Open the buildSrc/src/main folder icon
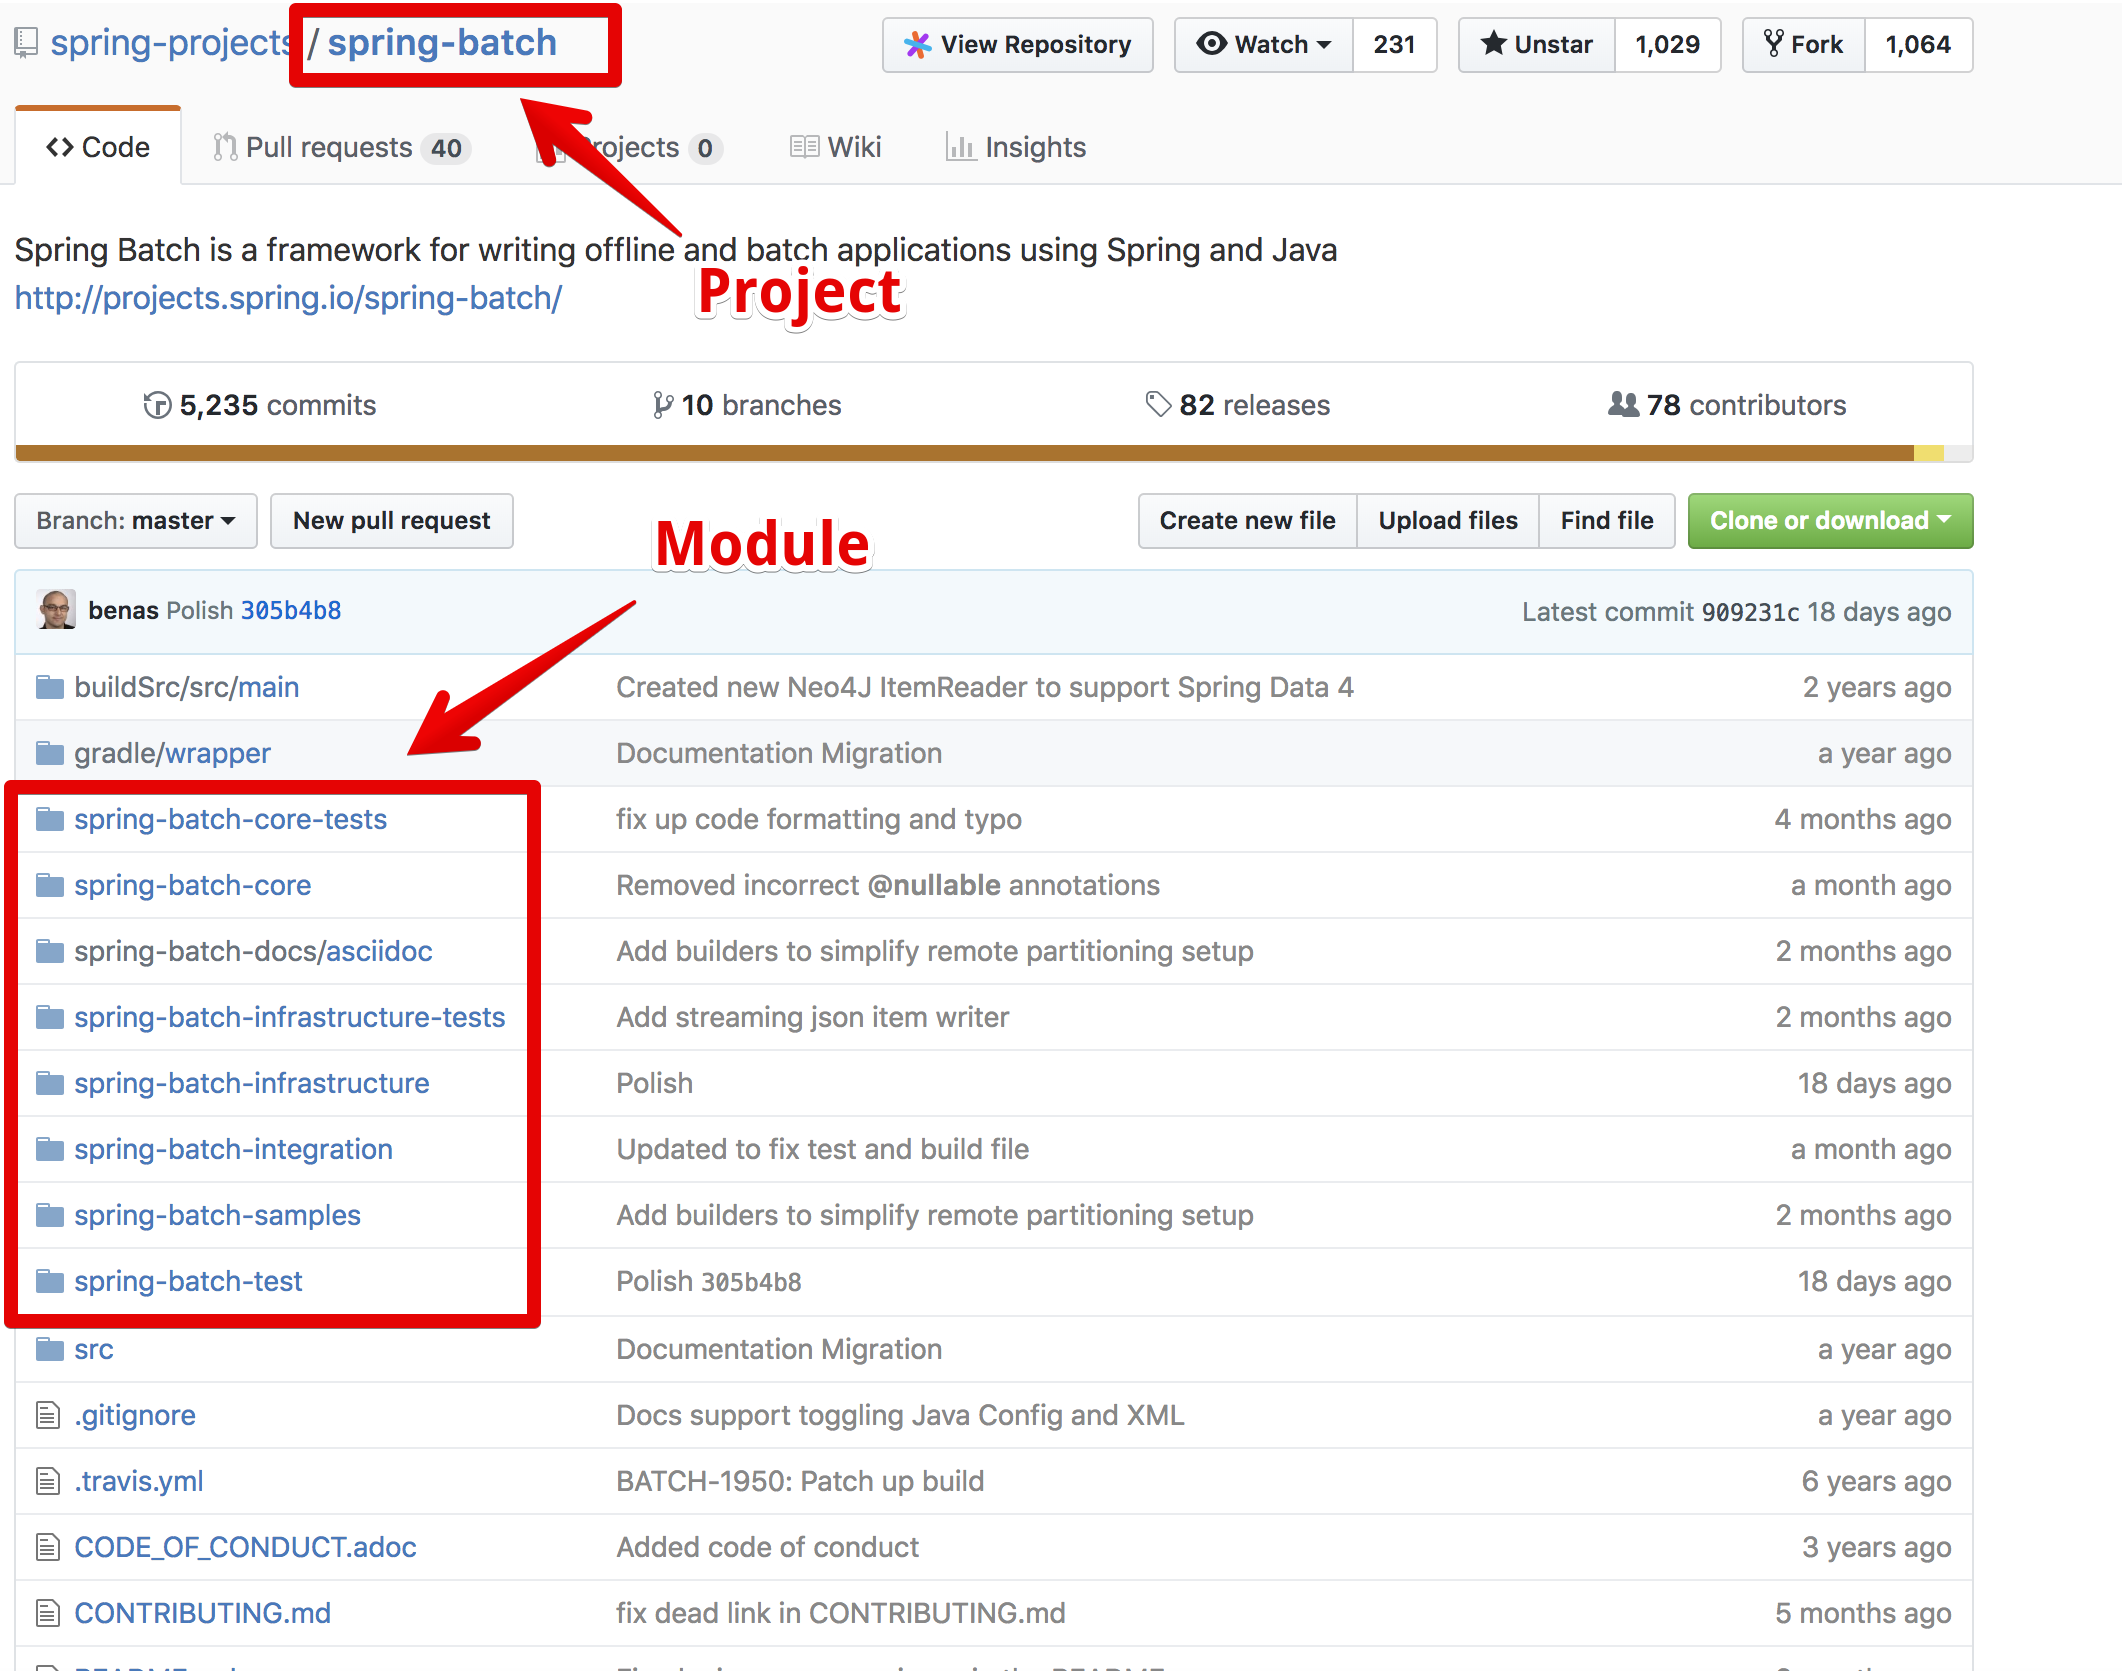This screenshot has width=2122, height=1671. pyautogui.click(x=49, y=687)
